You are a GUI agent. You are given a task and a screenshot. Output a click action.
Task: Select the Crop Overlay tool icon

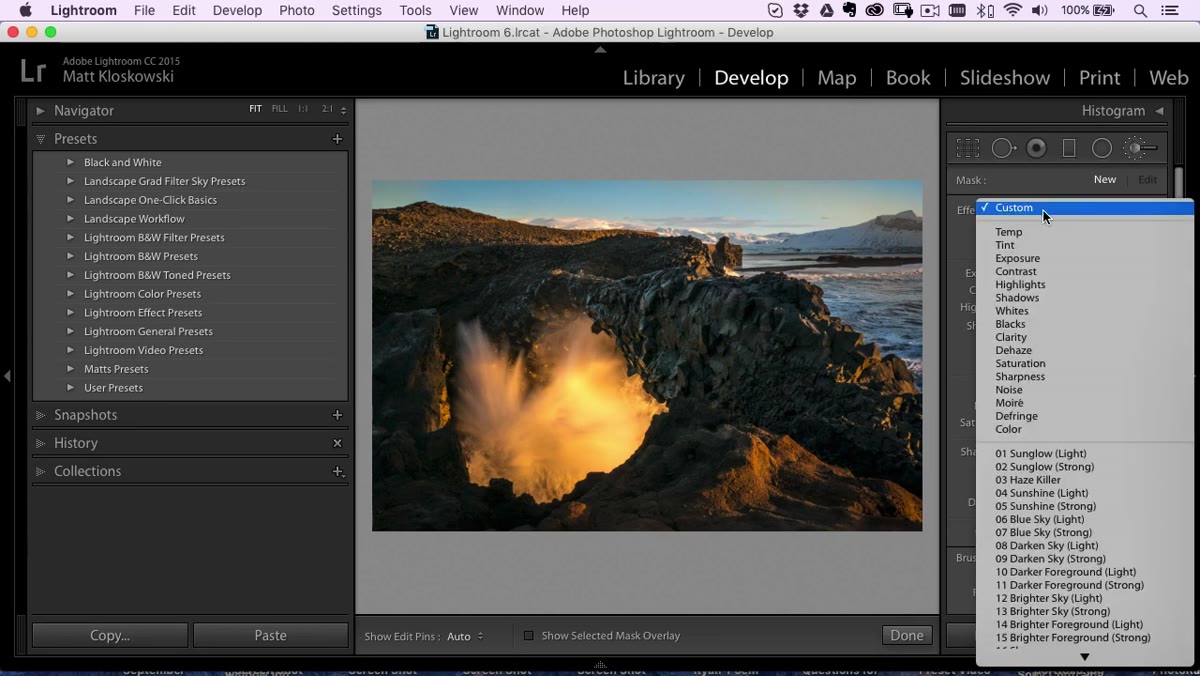967,148
